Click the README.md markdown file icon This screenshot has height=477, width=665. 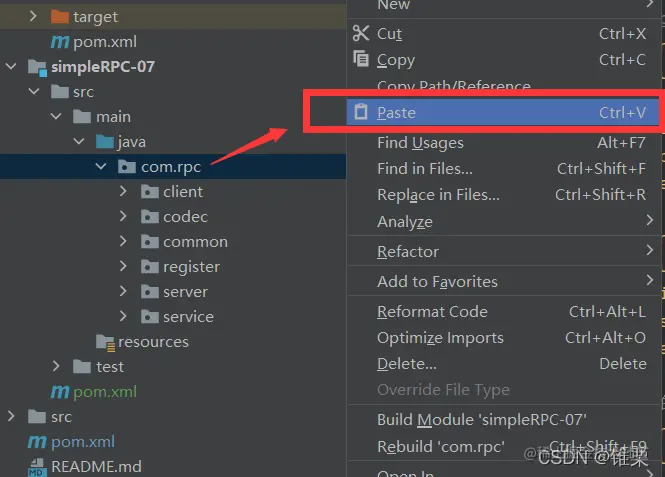tap(37, 467)
